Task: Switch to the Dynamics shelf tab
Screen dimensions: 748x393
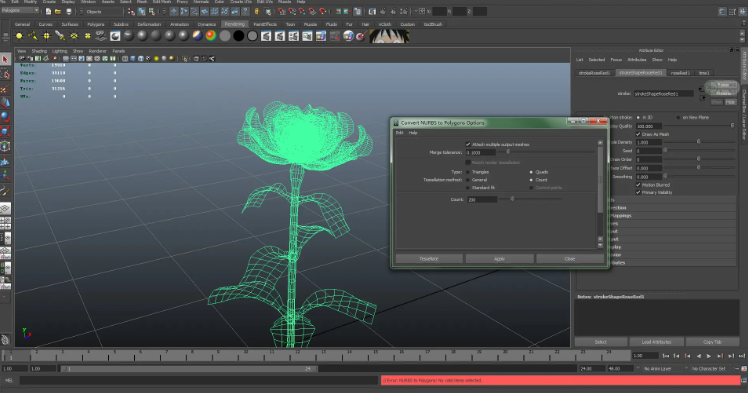Action: pyautogui.click(x=207, y=24)
